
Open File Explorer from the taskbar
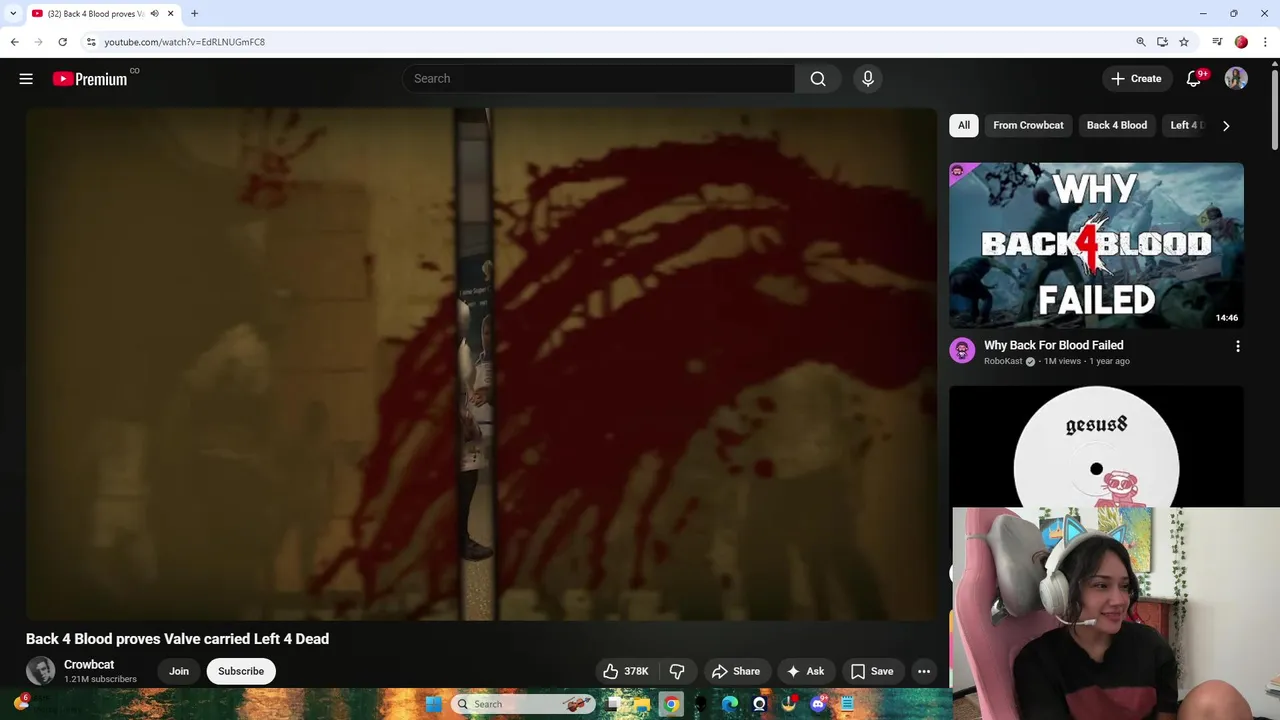[642, 704]
